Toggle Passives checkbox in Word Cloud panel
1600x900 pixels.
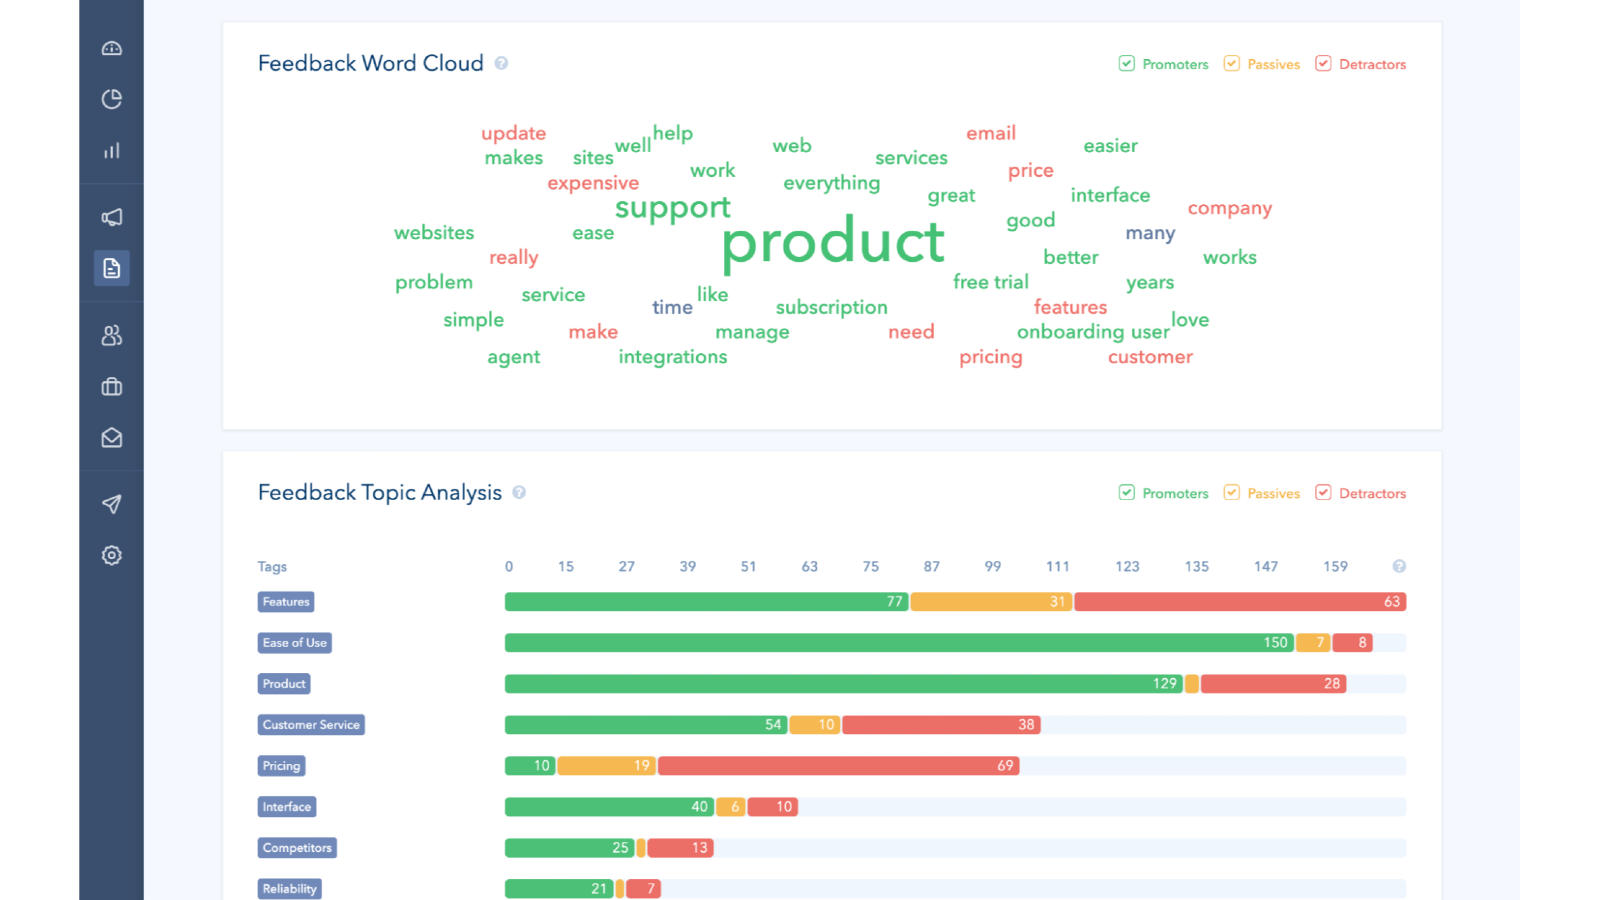(x=1232, y=64)
